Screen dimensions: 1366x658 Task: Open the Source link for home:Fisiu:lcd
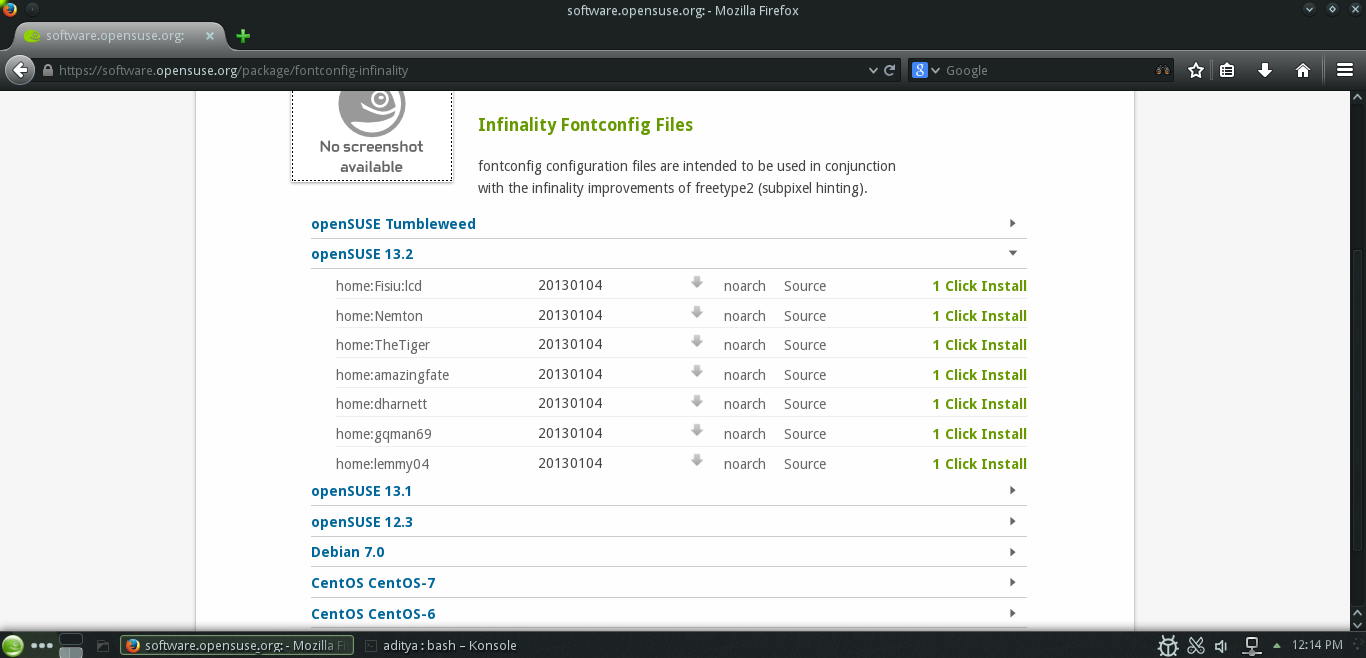point(805,286)
